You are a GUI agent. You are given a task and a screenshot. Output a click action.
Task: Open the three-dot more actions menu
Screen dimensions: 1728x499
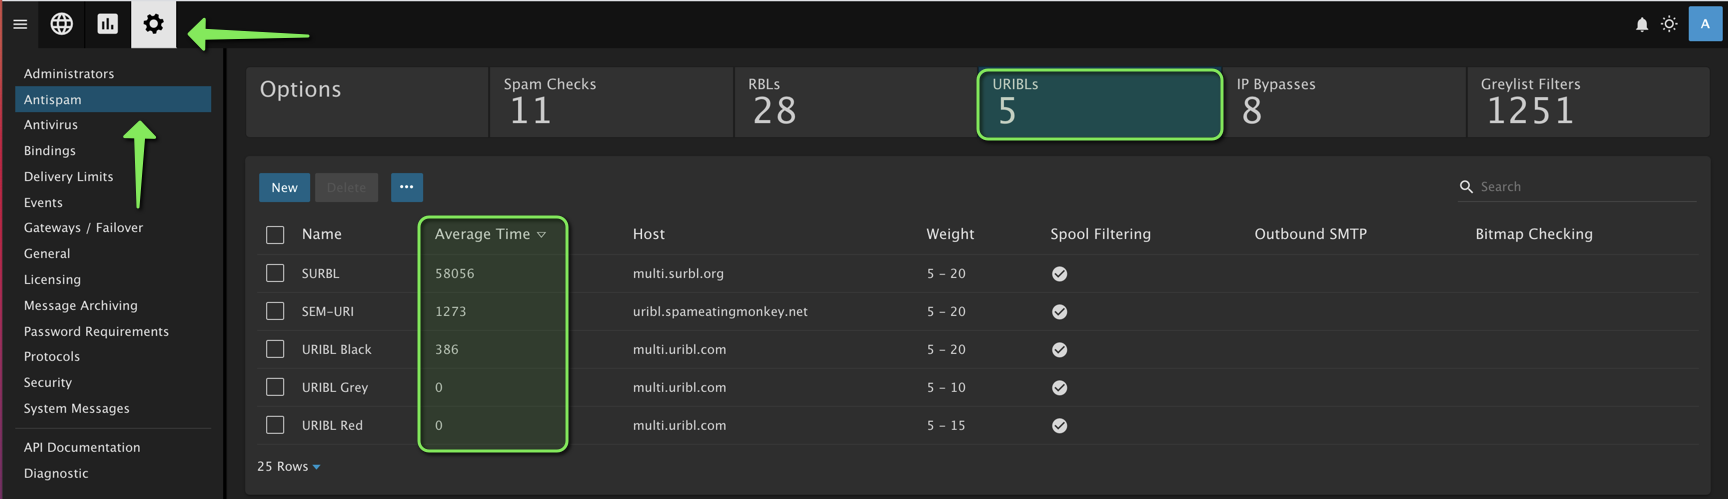(x=406, y=187)
